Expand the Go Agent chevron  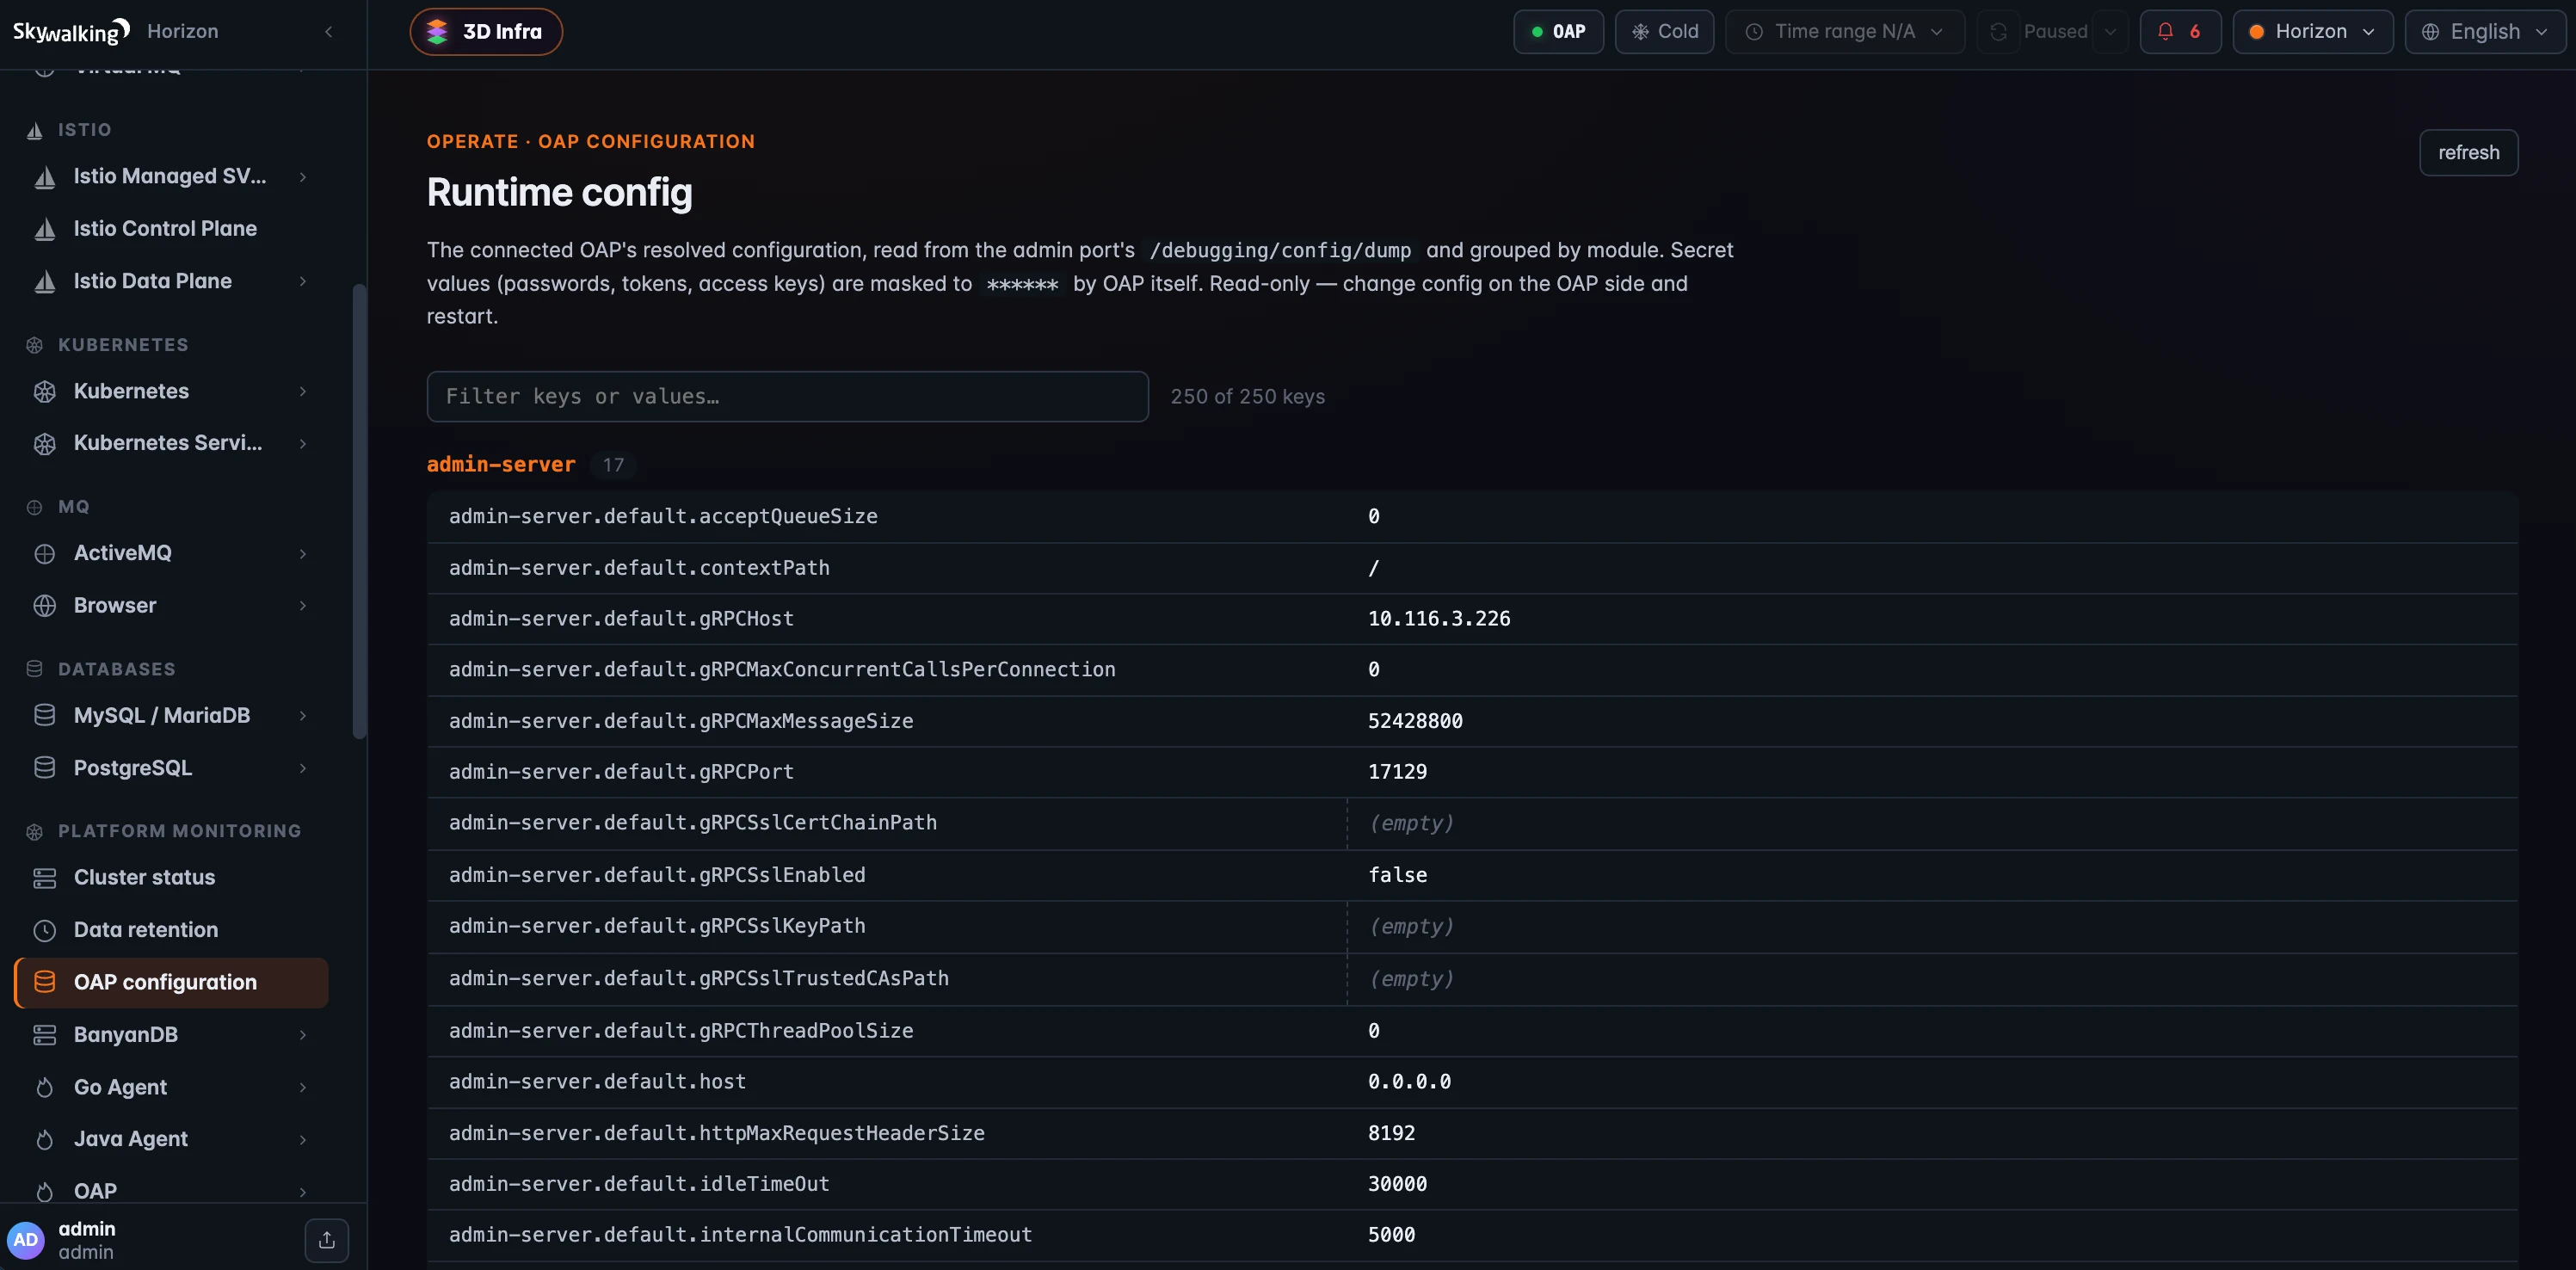(302, 1088)
